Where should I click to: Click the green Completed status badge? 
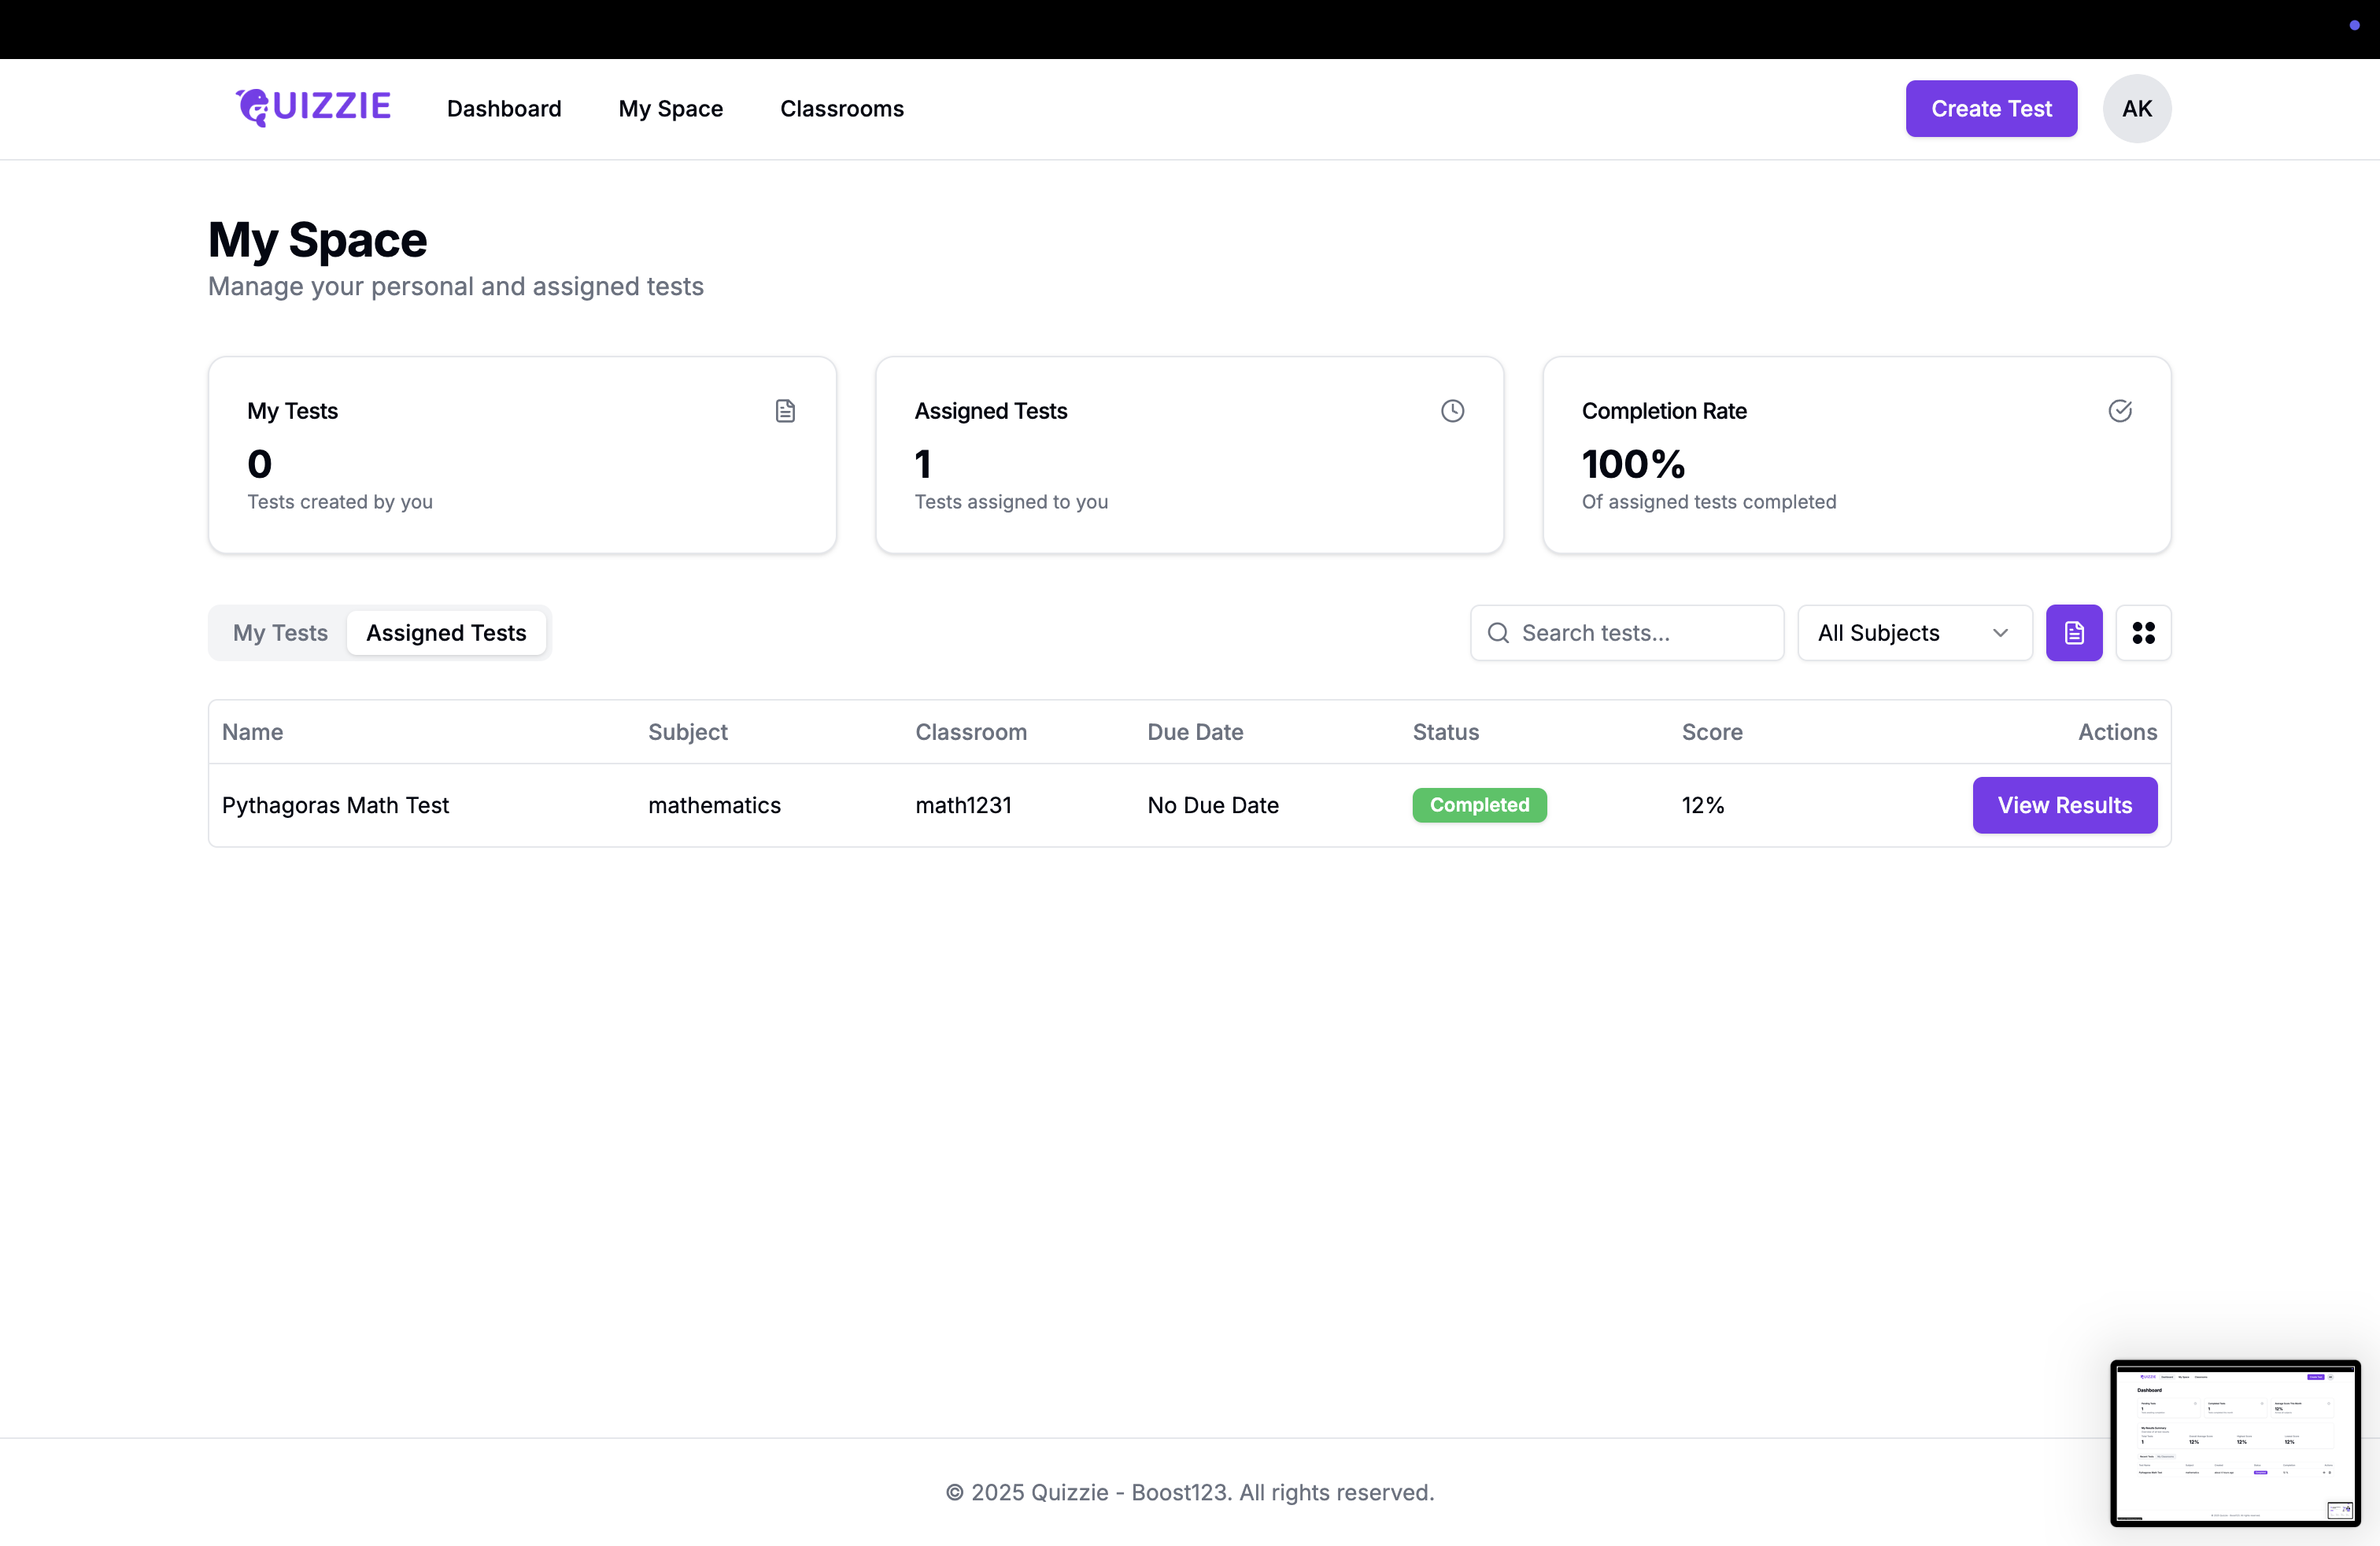1478,805
